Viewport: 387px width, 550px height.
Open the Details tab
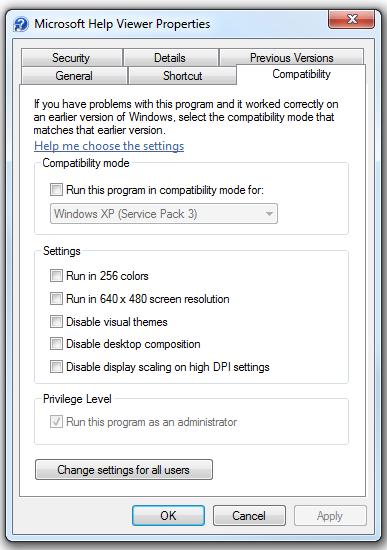(171, 58)
